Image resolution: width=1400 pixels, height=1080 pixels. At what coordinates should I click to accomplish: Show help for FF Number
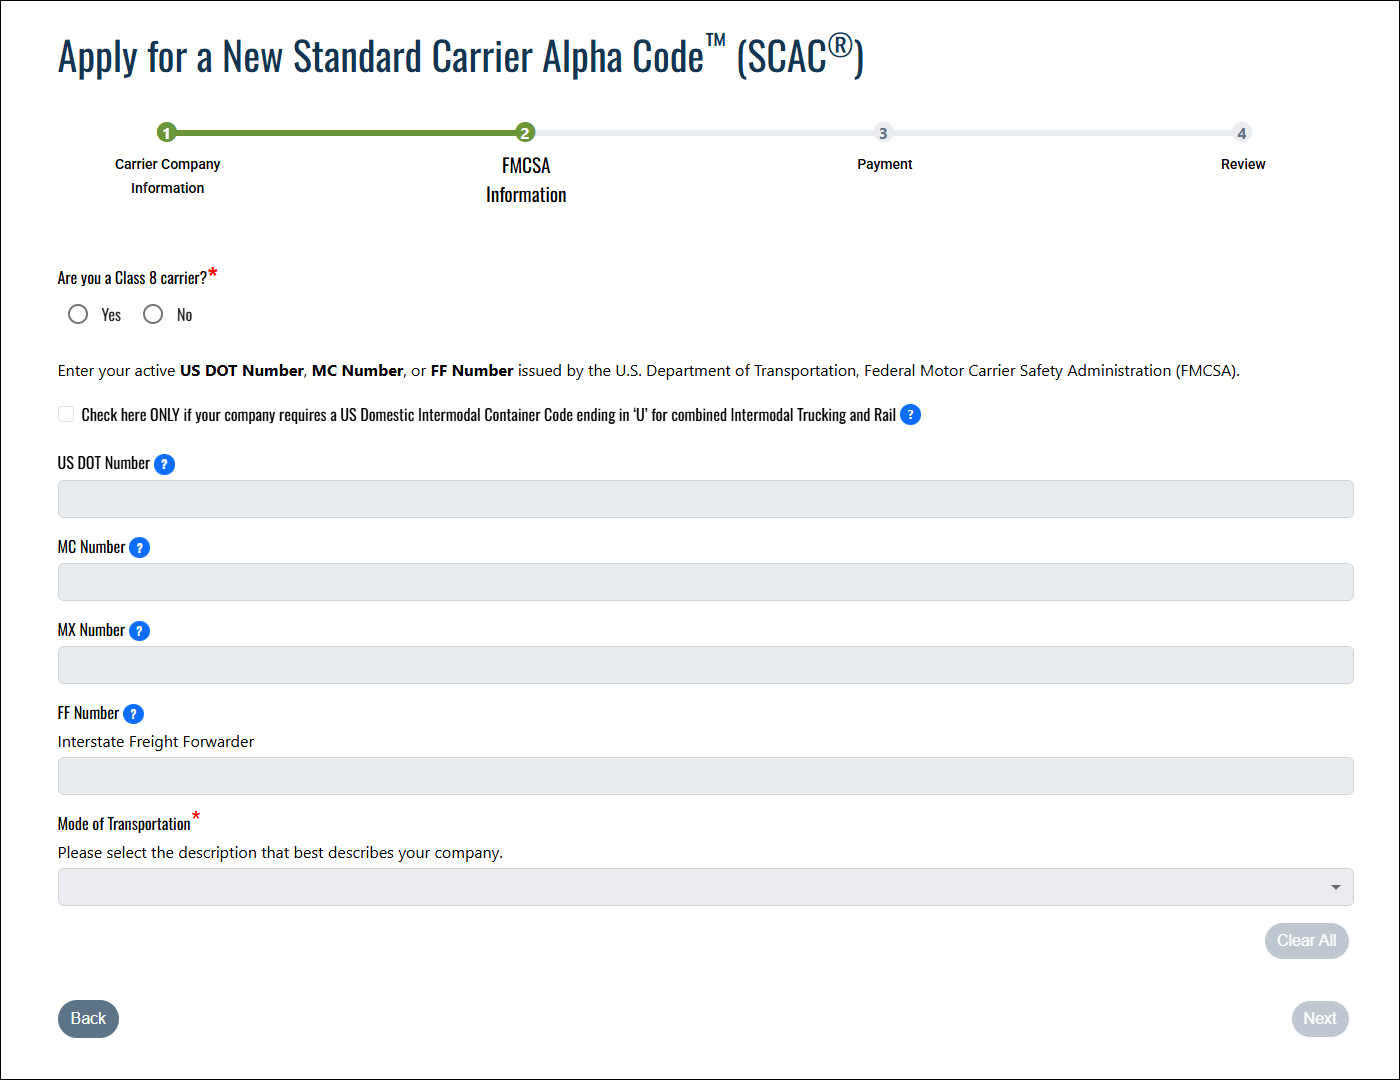[x=133, y=714]
